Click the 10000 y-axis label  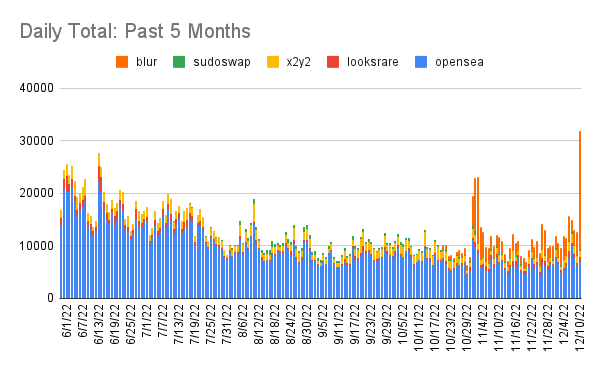coord(37,246)
